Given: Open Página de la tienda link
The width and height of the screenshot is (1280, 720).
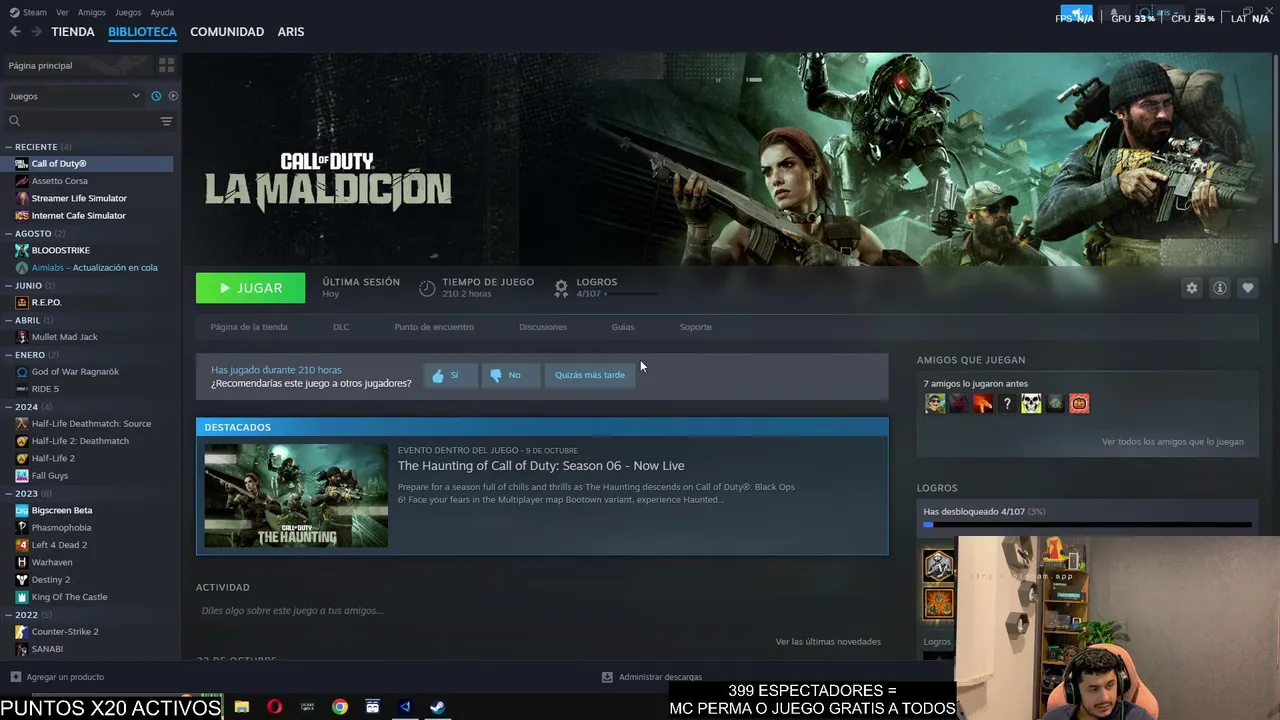Looking at the screenshot, I should (249, 327).
